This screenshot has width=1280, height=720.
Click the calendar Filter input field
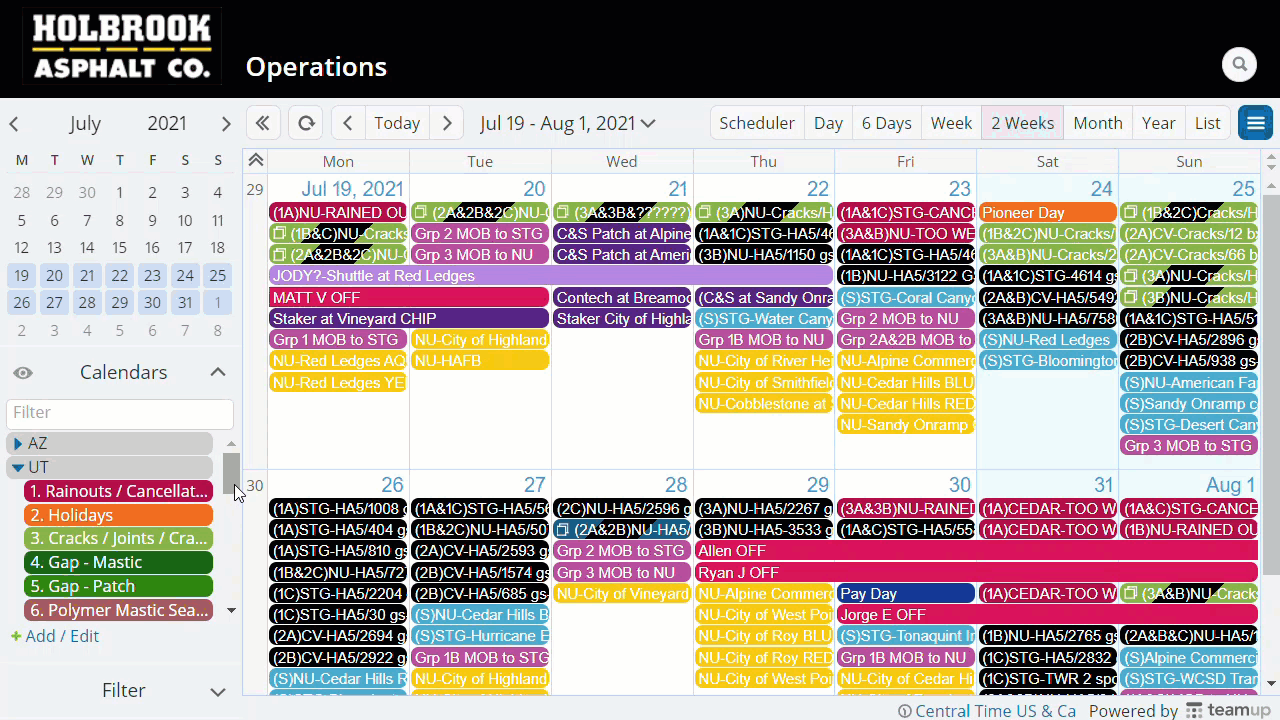[x=120, y=412]
